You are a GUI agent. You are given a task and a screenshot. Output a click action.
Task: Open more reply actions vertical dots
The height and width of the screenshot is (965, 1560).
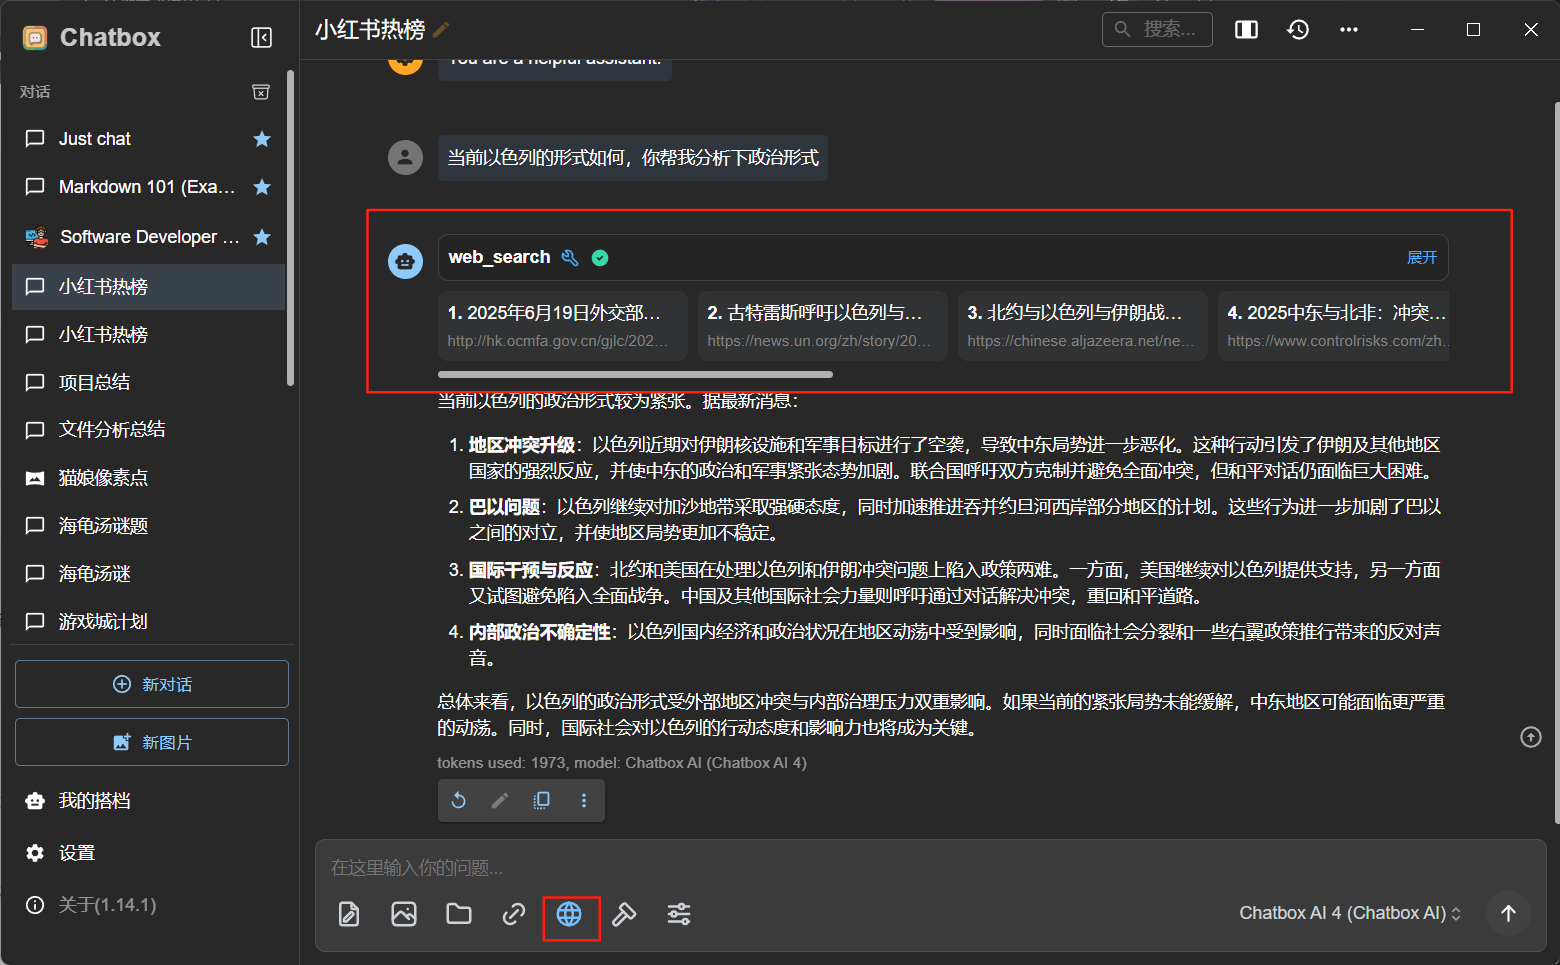584,800
